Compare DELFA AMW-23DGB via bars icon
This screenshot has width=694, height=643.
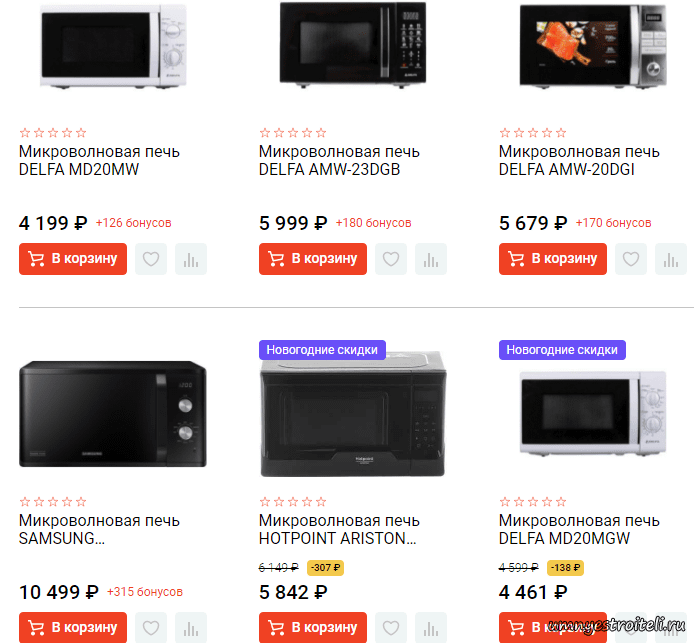tap(430, 259)
